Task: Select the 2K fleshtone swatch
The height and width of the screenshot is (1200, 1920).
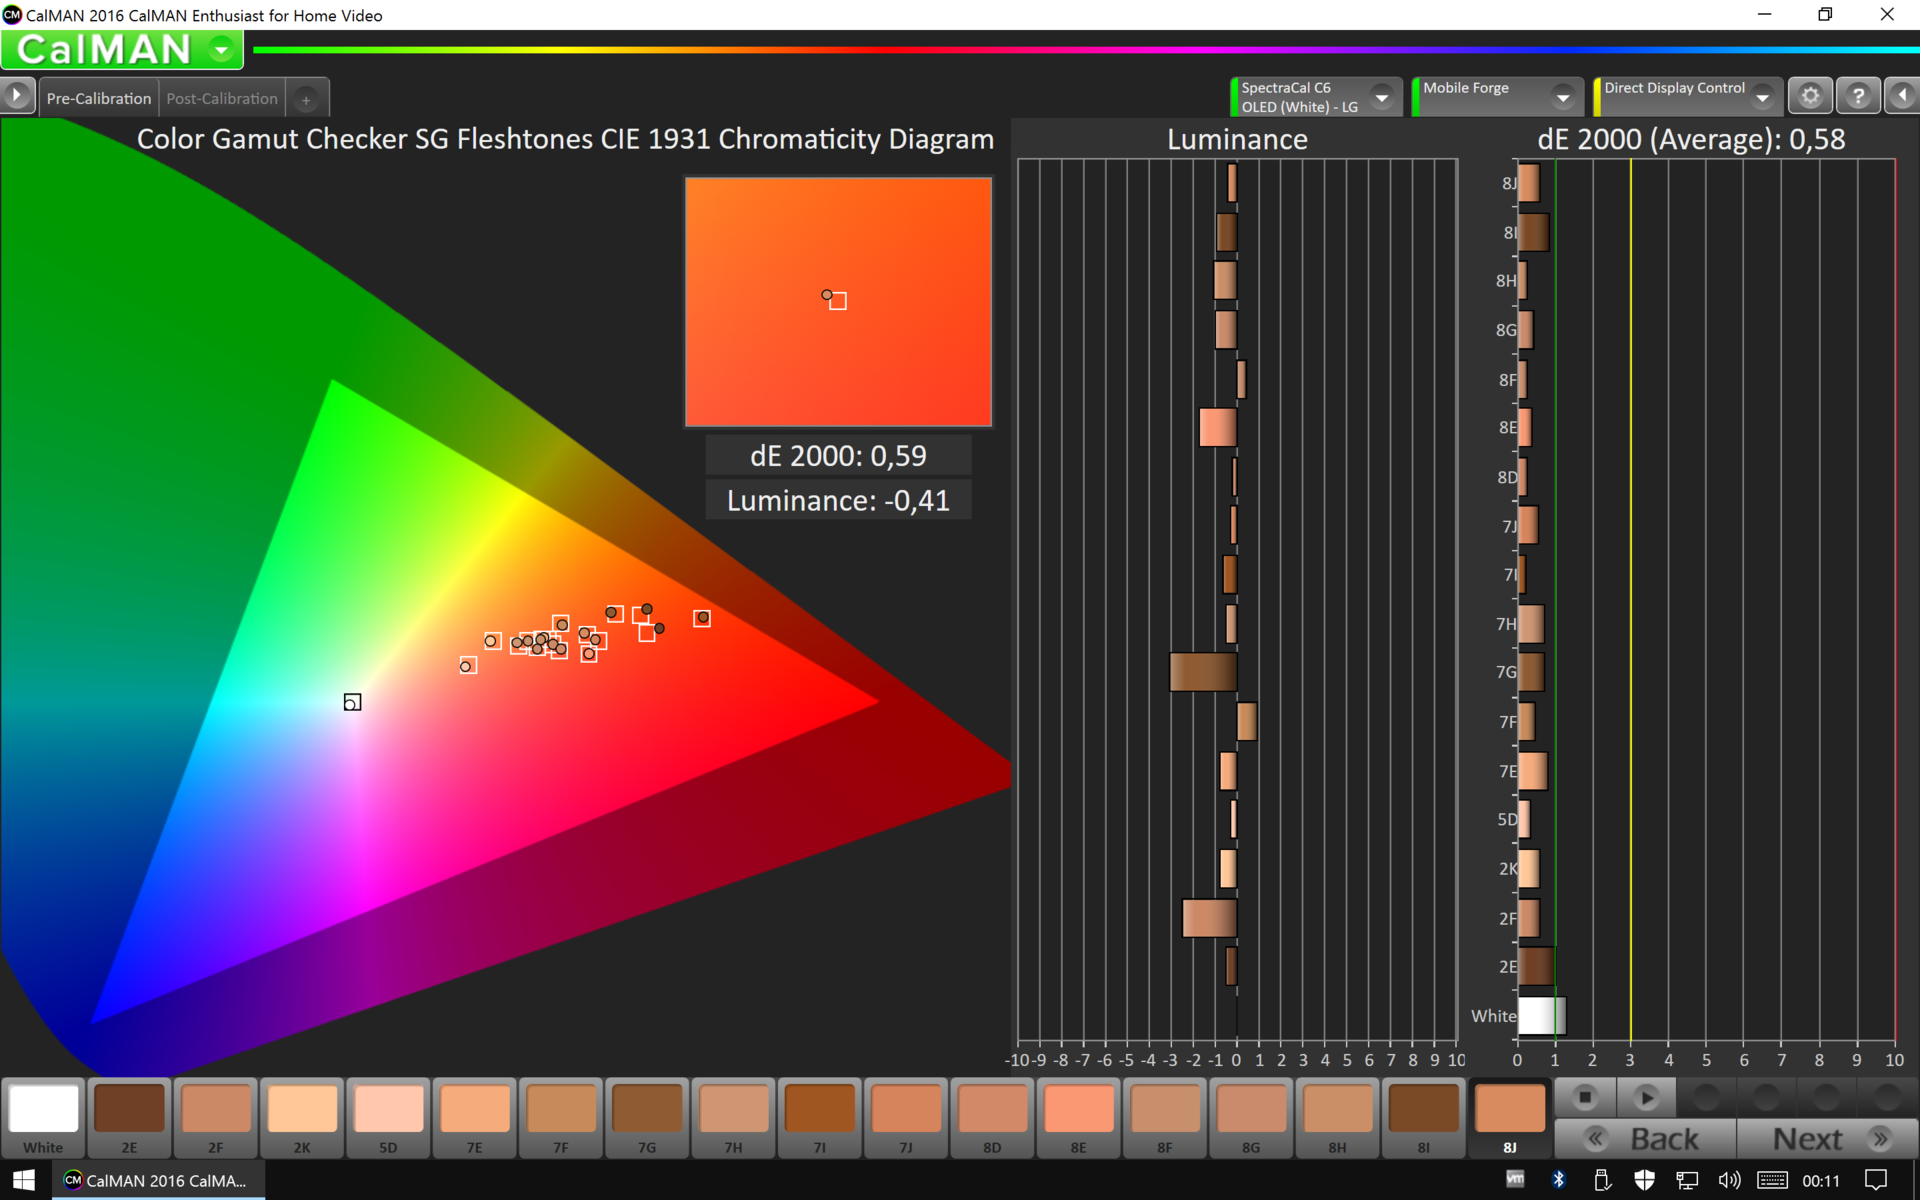Action: click(302, 1118)
